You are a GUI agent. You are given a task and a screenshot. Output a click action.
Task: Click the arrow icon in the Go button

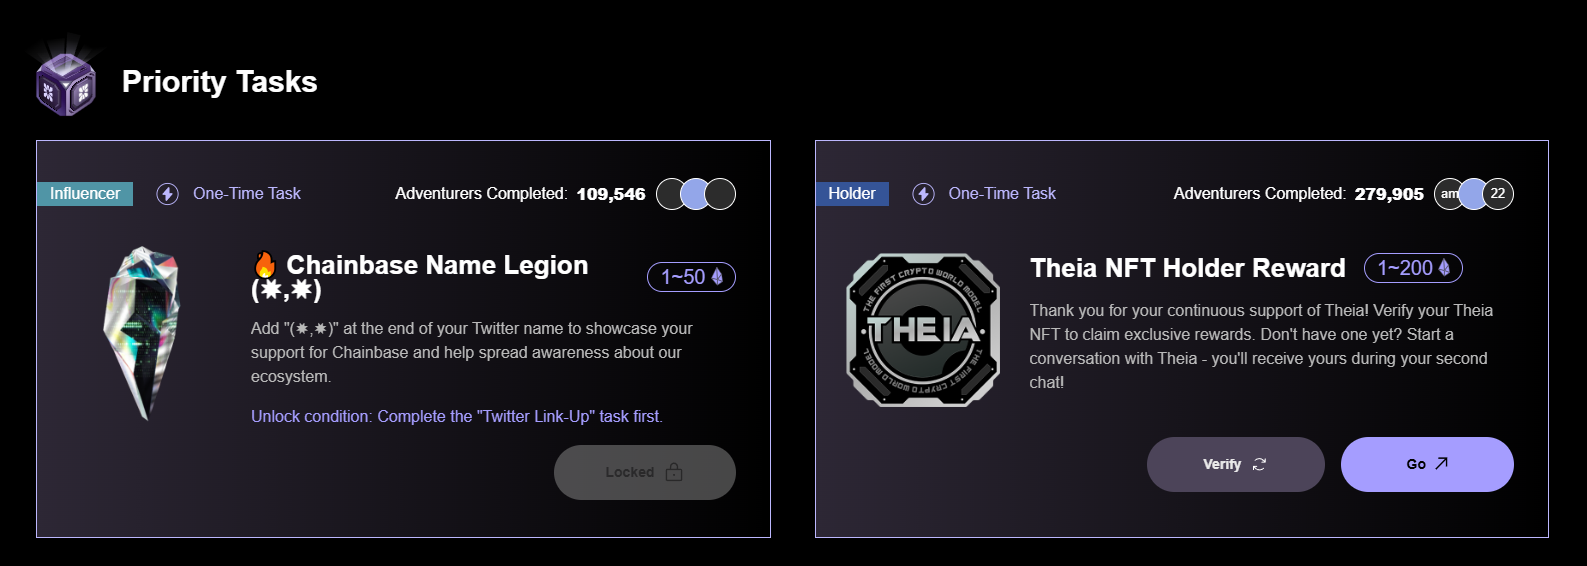(x=1441, y=463)
